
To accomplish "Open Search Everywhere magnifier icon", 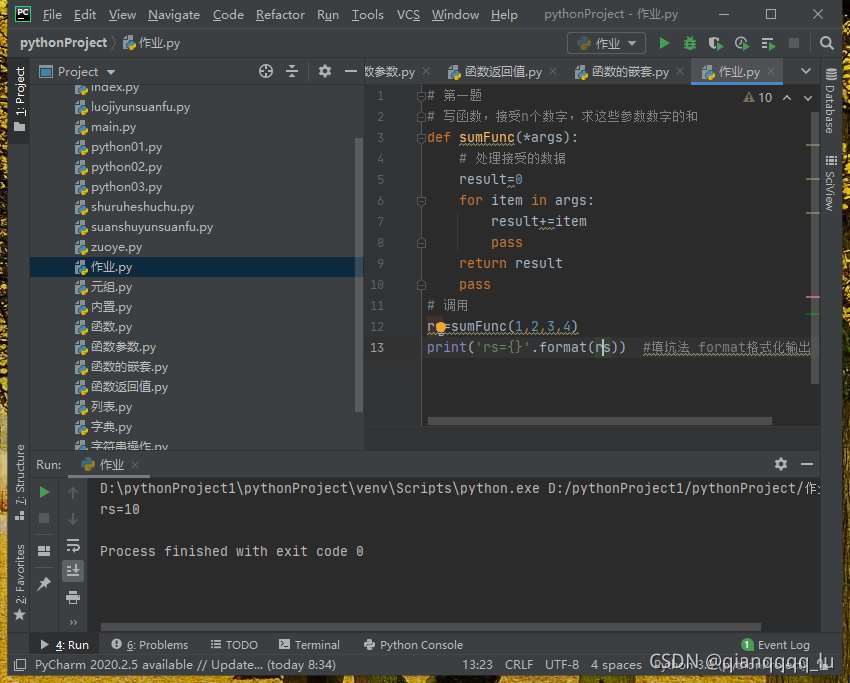I will coord(827,43).
